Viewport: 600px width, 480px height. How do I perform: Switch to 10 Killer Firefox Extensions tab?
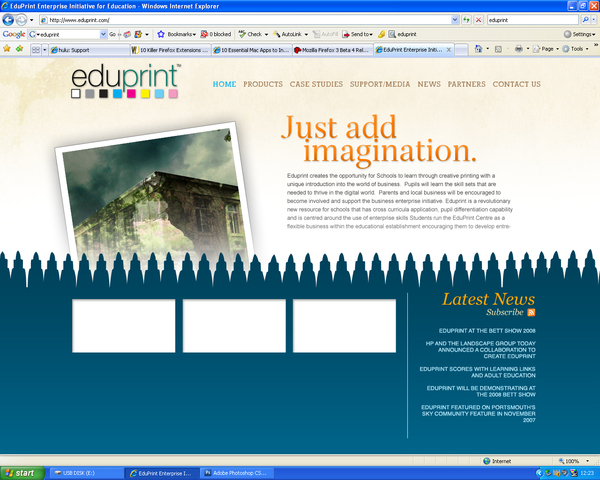click(170, 50)
